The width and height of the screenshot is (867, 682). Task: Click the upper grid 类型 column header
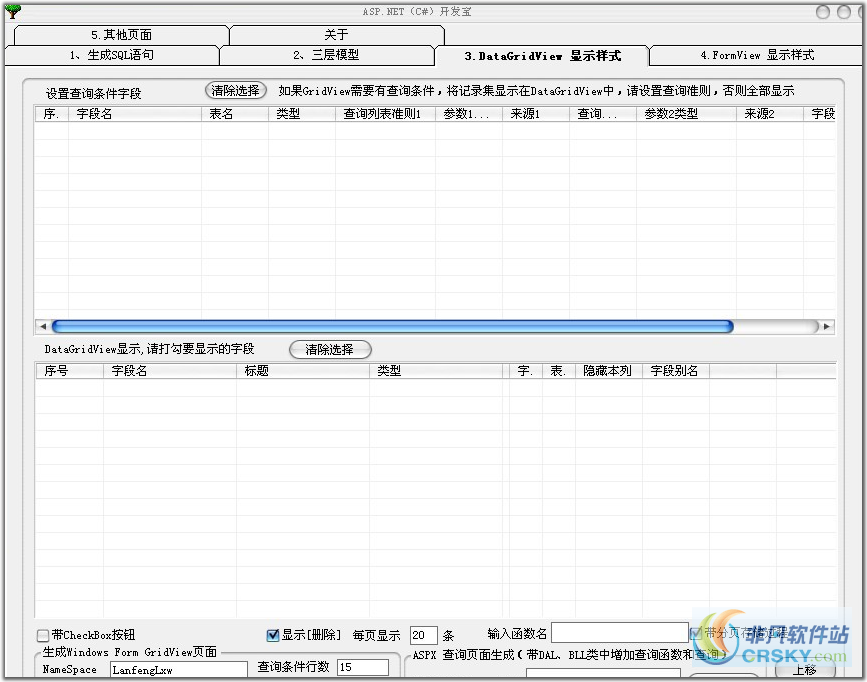coord(302,114)
